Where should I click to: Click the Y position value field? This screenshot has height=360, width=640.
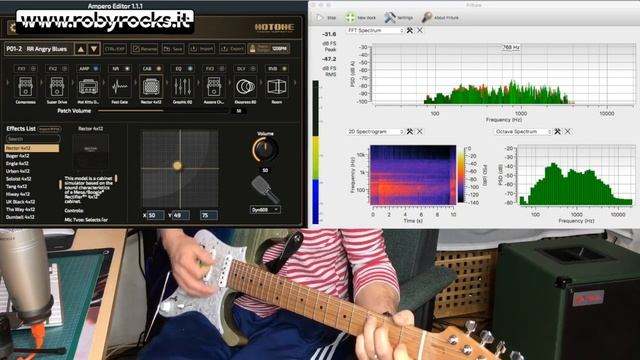pos(180,215)
